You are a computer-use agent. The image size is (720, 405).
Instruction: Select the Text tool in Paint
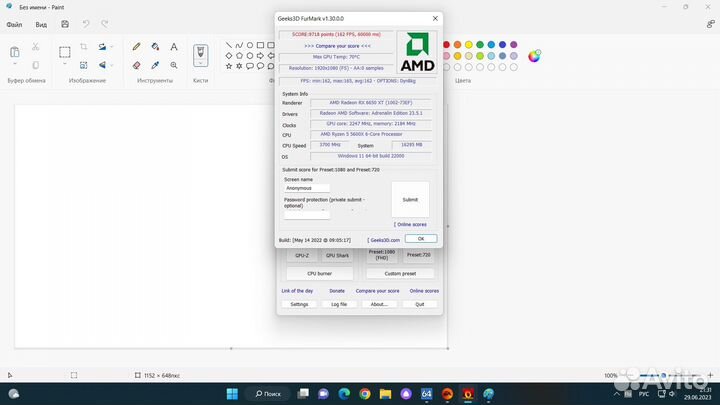[174, 47]
